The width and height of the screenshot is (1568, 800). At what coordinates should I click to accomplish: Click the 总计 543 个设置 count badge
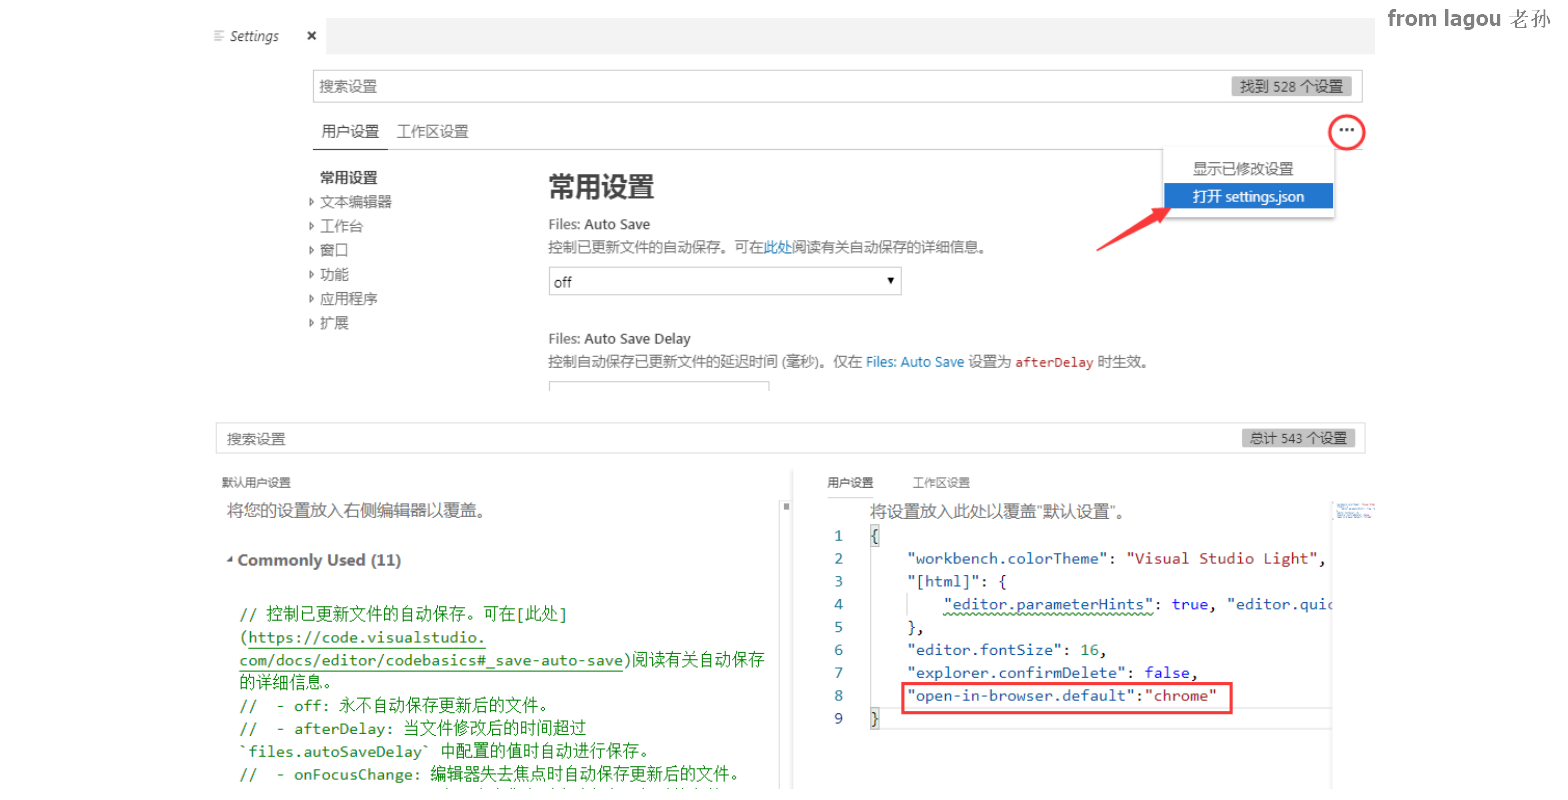point(1298,438)
